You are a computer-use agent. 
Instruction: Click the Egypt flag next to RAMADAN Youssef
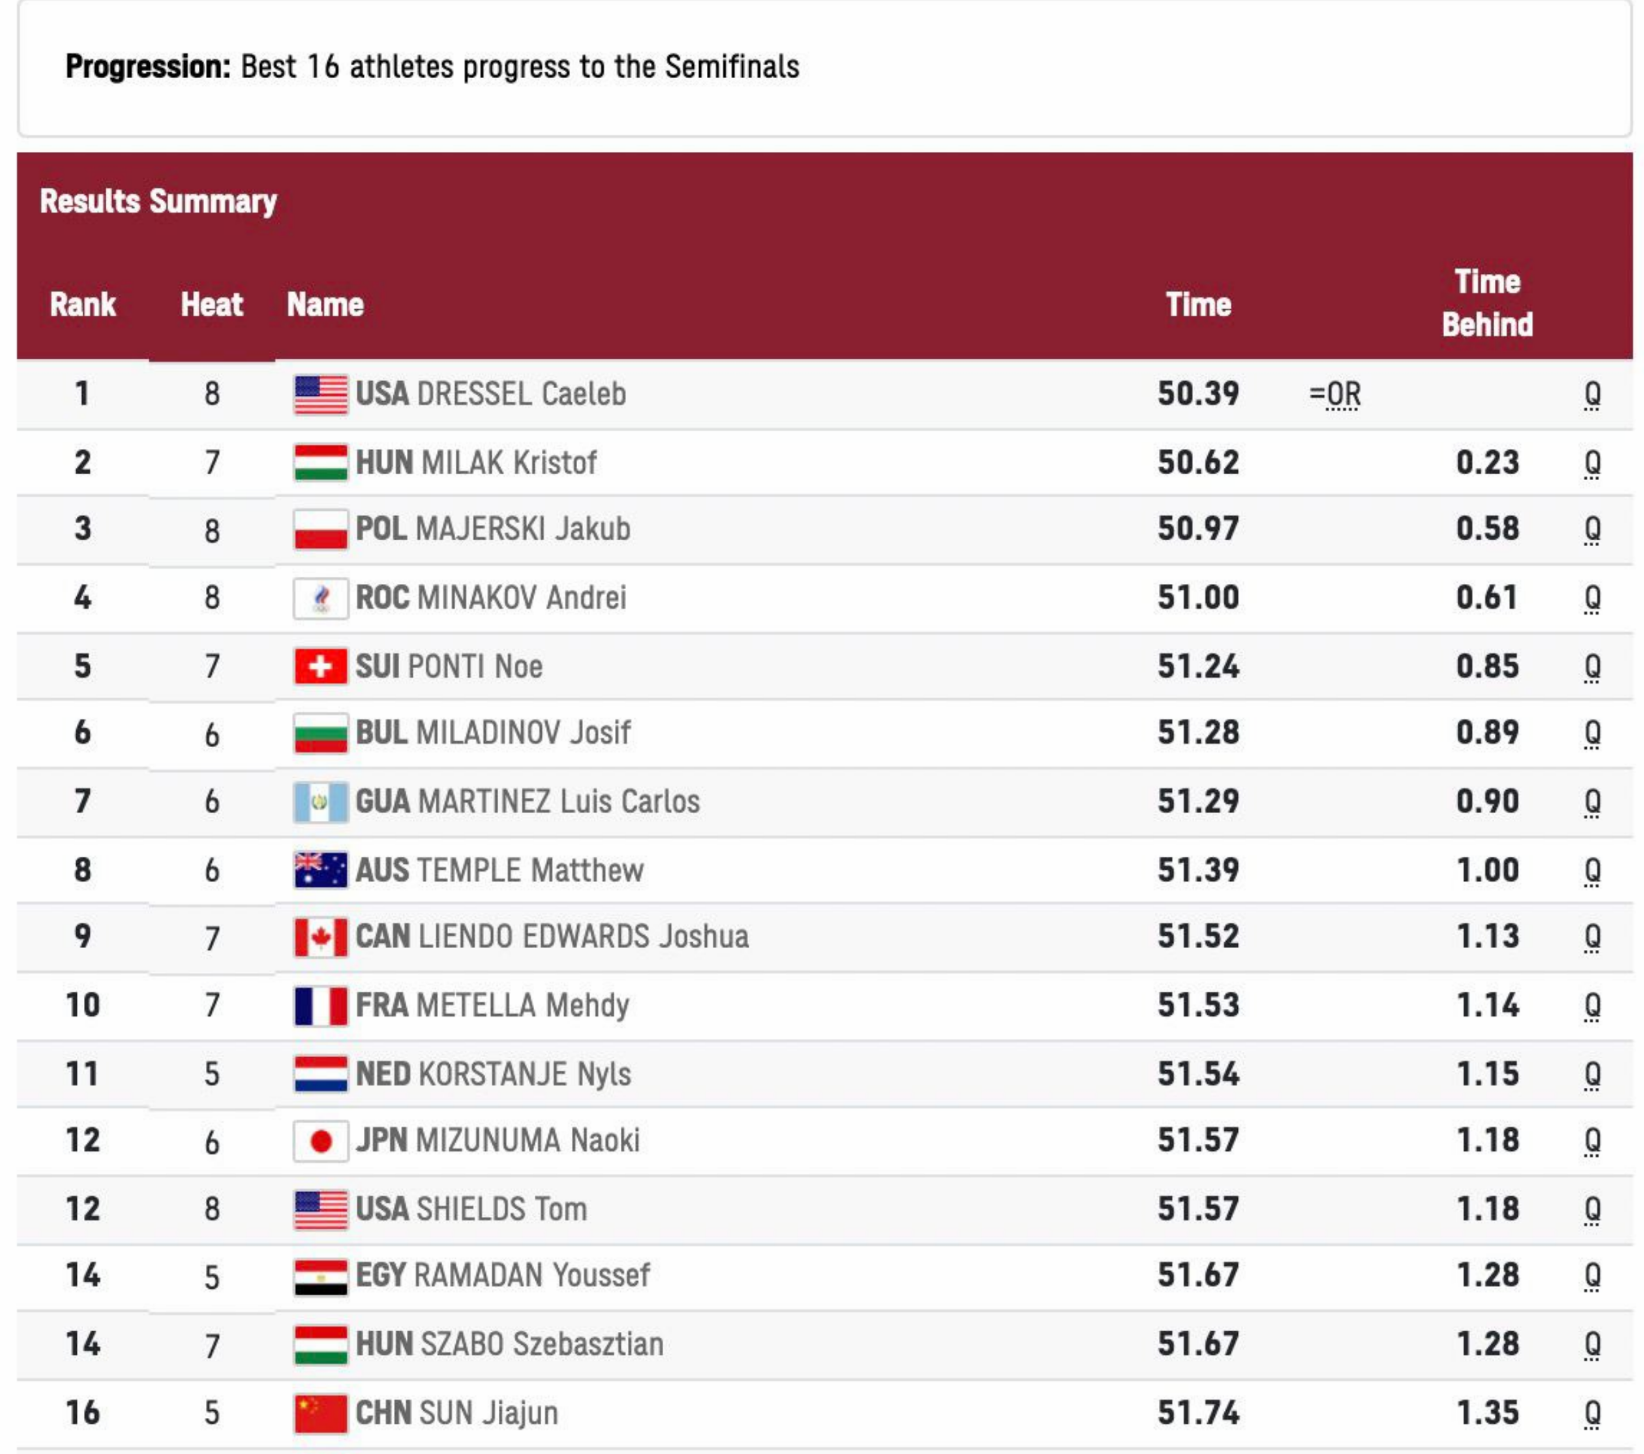point(321,1276)
